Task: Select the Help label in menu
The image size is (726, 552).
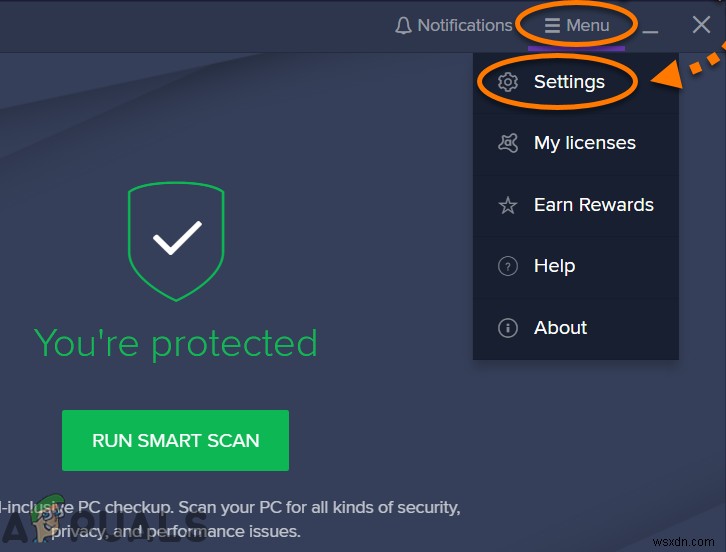Action: (554, 266)
